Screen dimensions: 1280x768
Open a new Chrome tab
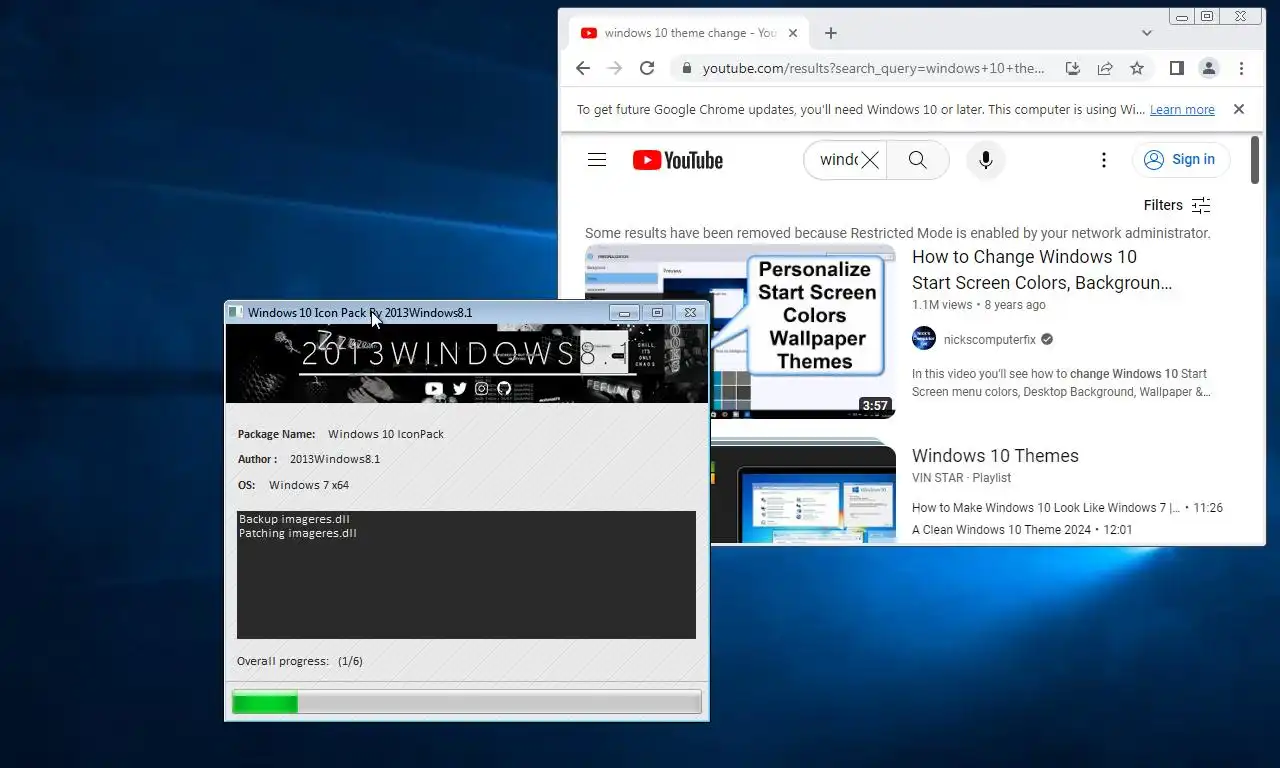(x=830, y=33)
